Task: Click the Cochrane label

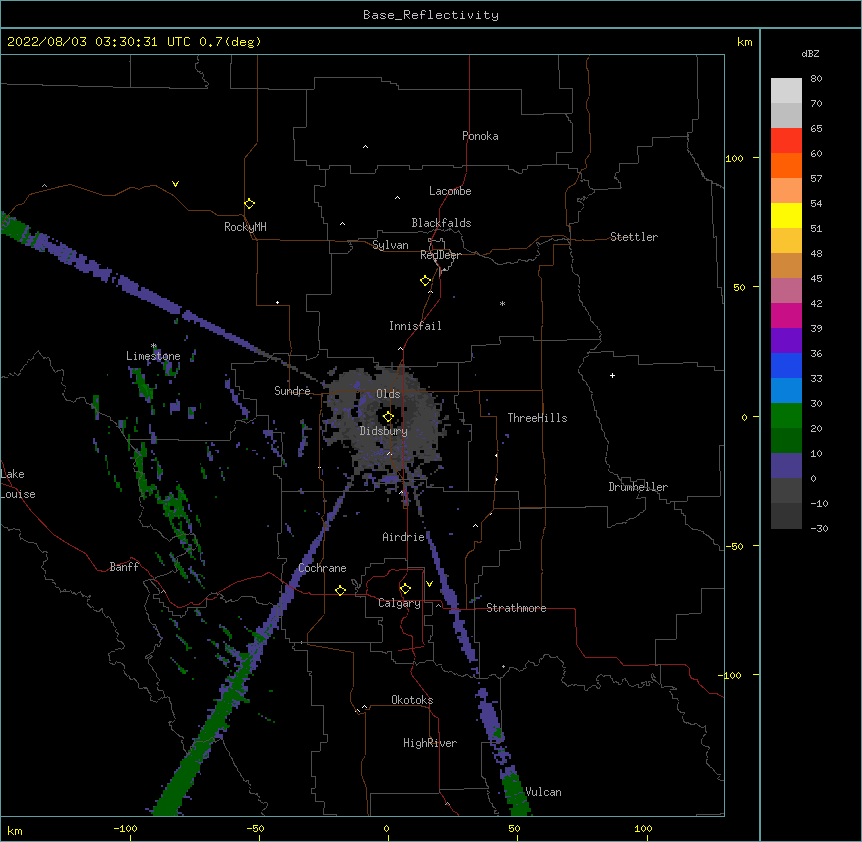Action: pos(322,568)
